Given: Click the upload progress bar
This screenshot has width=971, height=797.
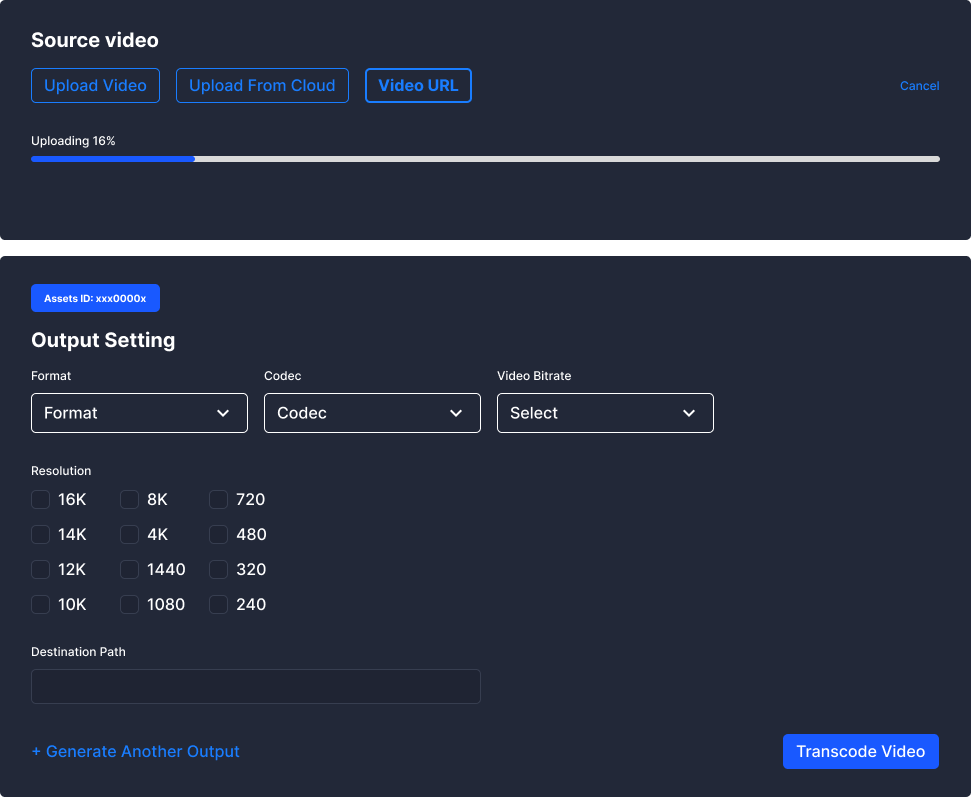Looking at the screenshot, I should click(x=485, y=158).
